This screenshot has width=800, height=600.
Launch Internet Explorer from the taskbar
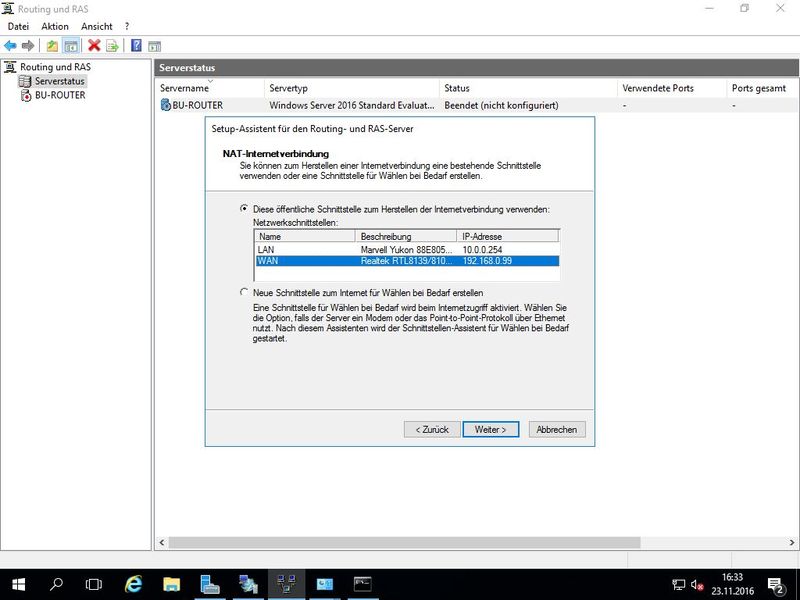click(x=134, y=584)
